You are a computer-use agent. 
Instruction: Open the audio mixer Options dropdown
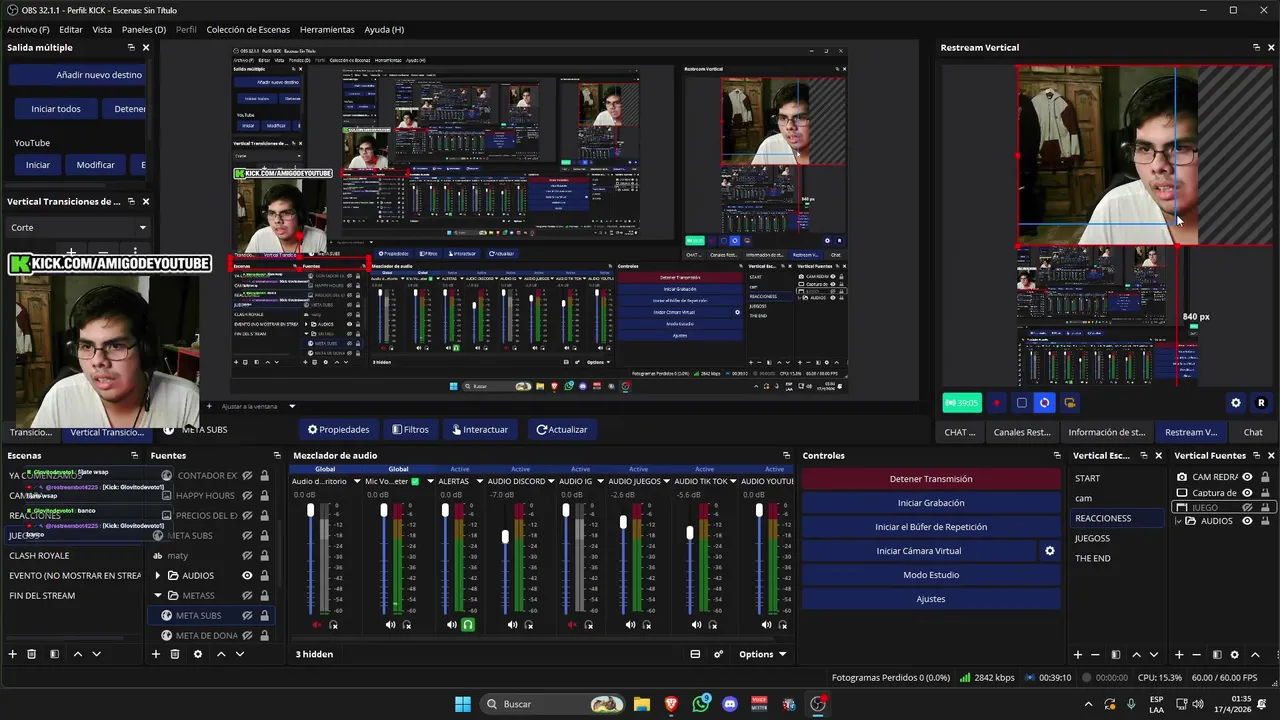pyautogui.click(x=763, y=654)
